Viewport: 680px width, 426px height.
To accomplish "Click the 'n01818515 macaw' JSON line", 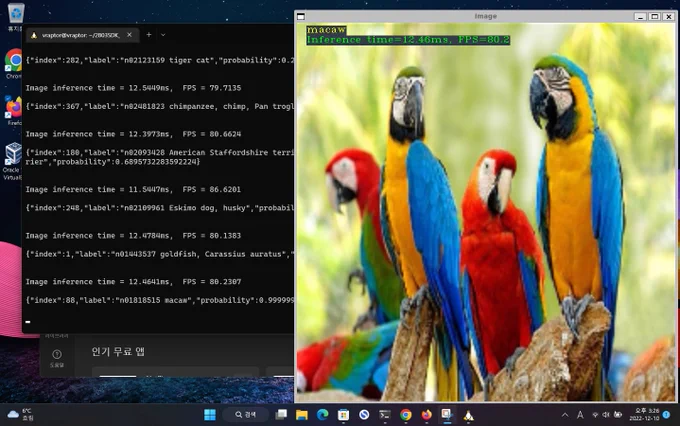I will coord(159,300).
